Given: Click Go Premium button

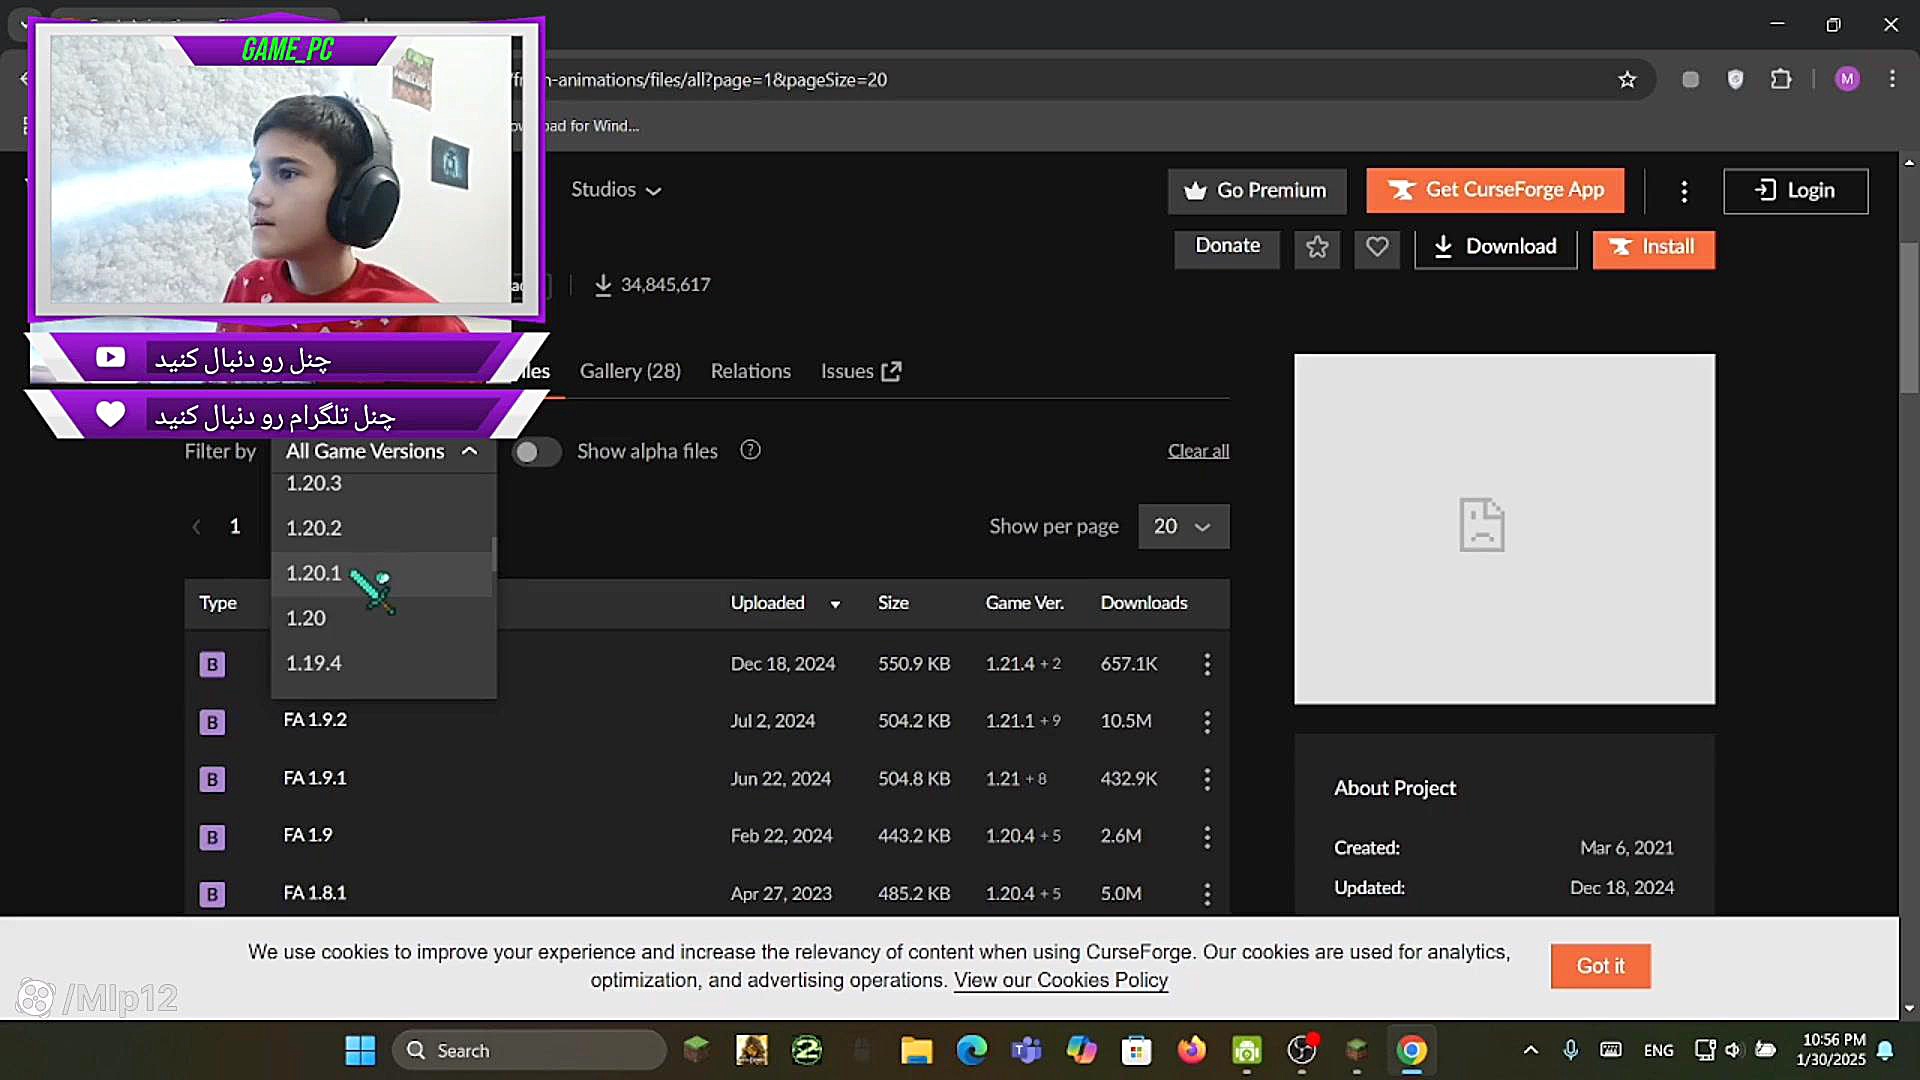Looking at the screenshot, I should tap(1257, 191).
